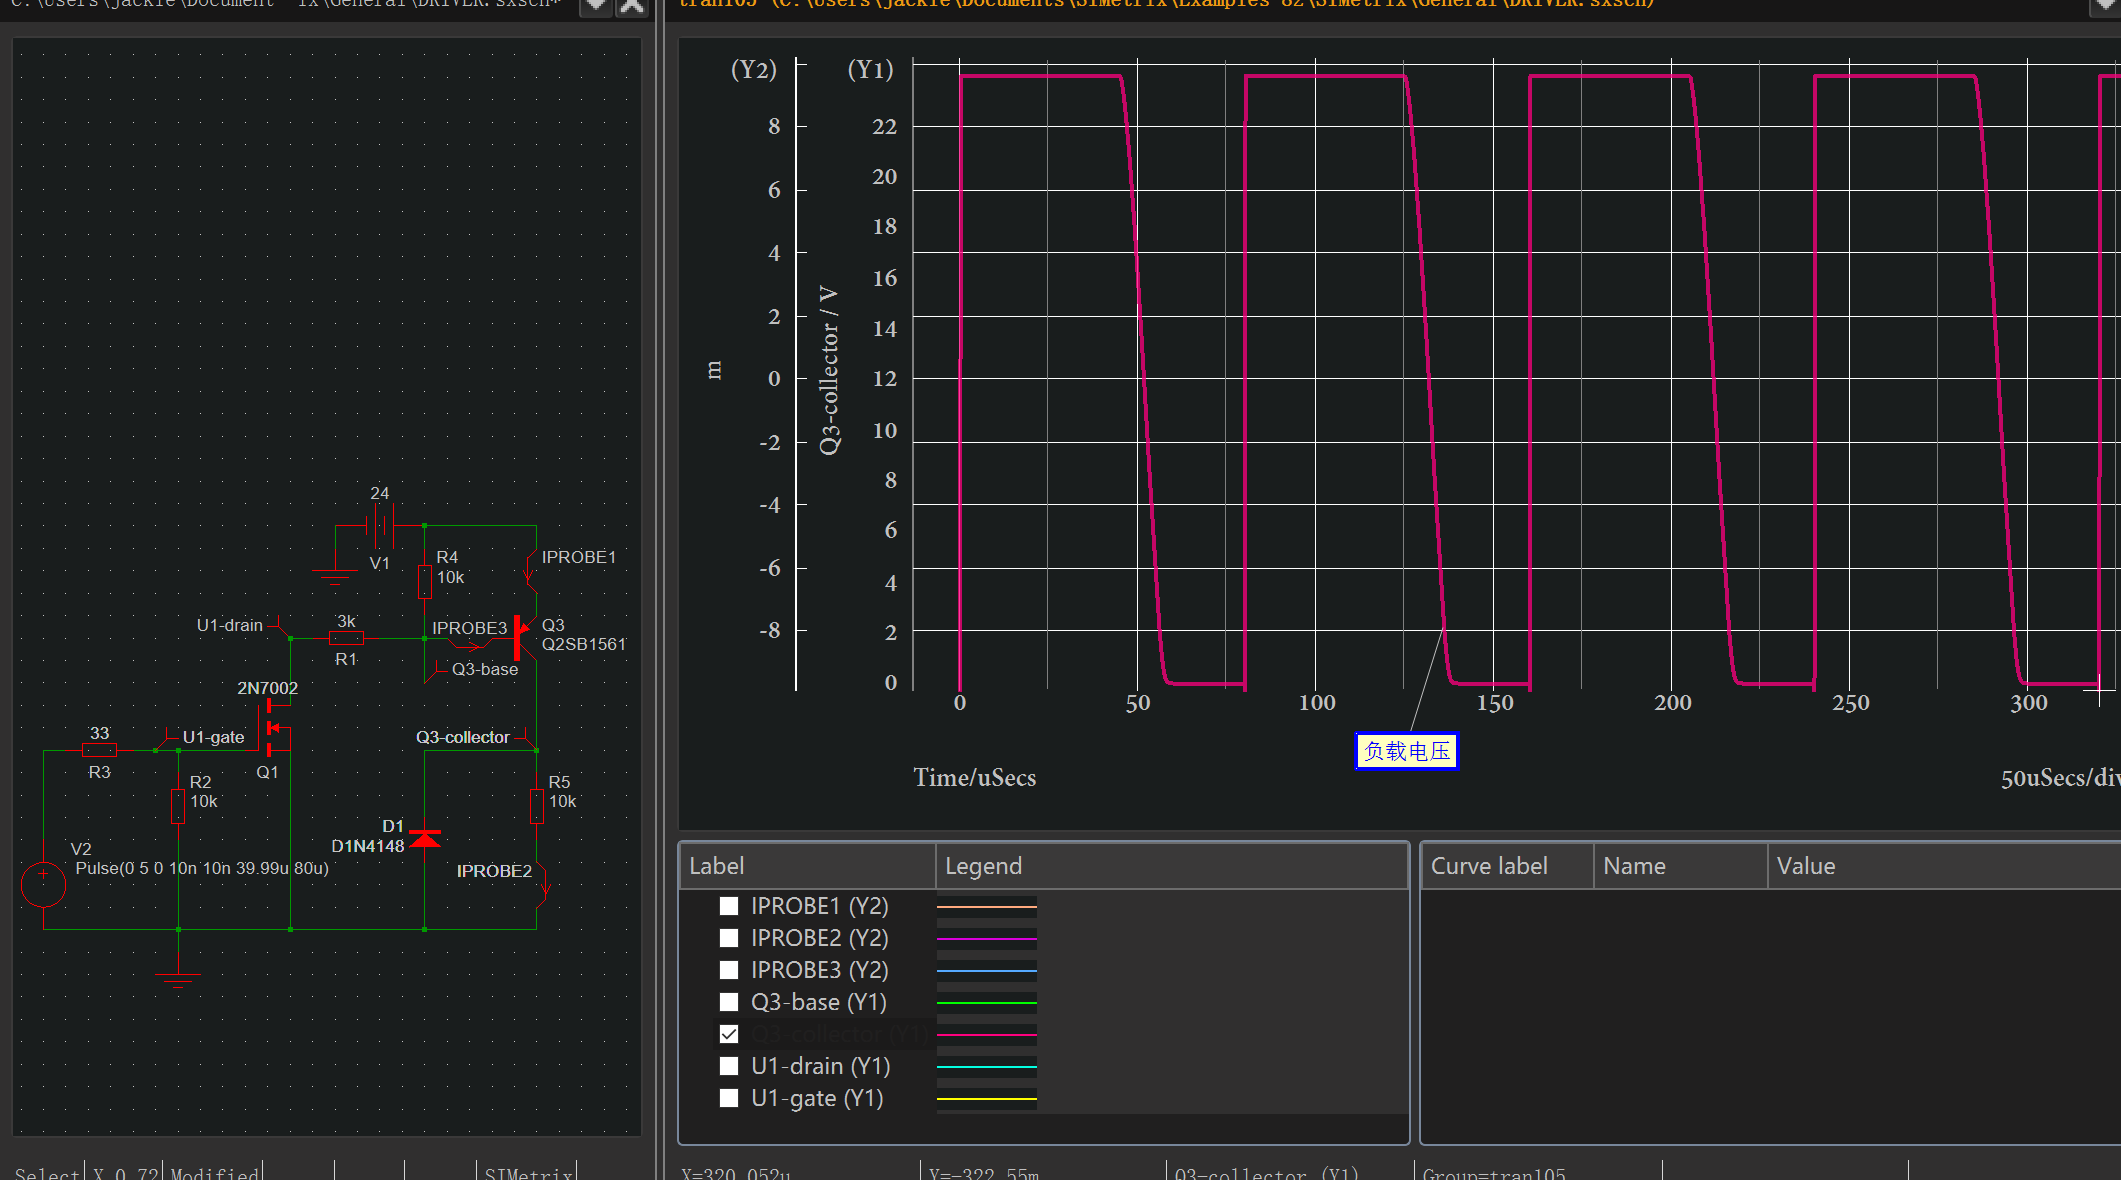The width and height of the screenshot is (2121, 1180).
Task: Click the ground symbol below R2
Action: 178,979
